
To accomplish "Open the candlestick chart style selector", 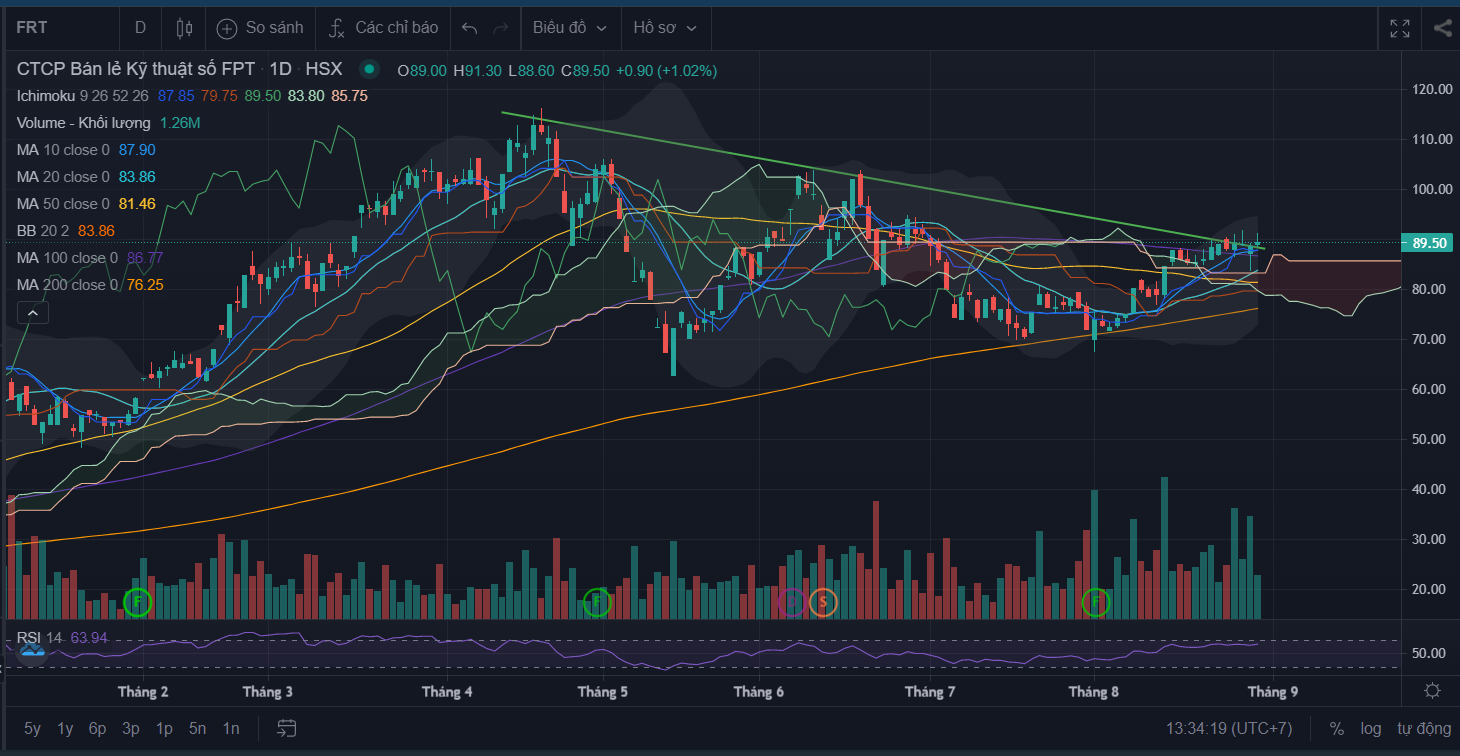I will click(184, 28).
